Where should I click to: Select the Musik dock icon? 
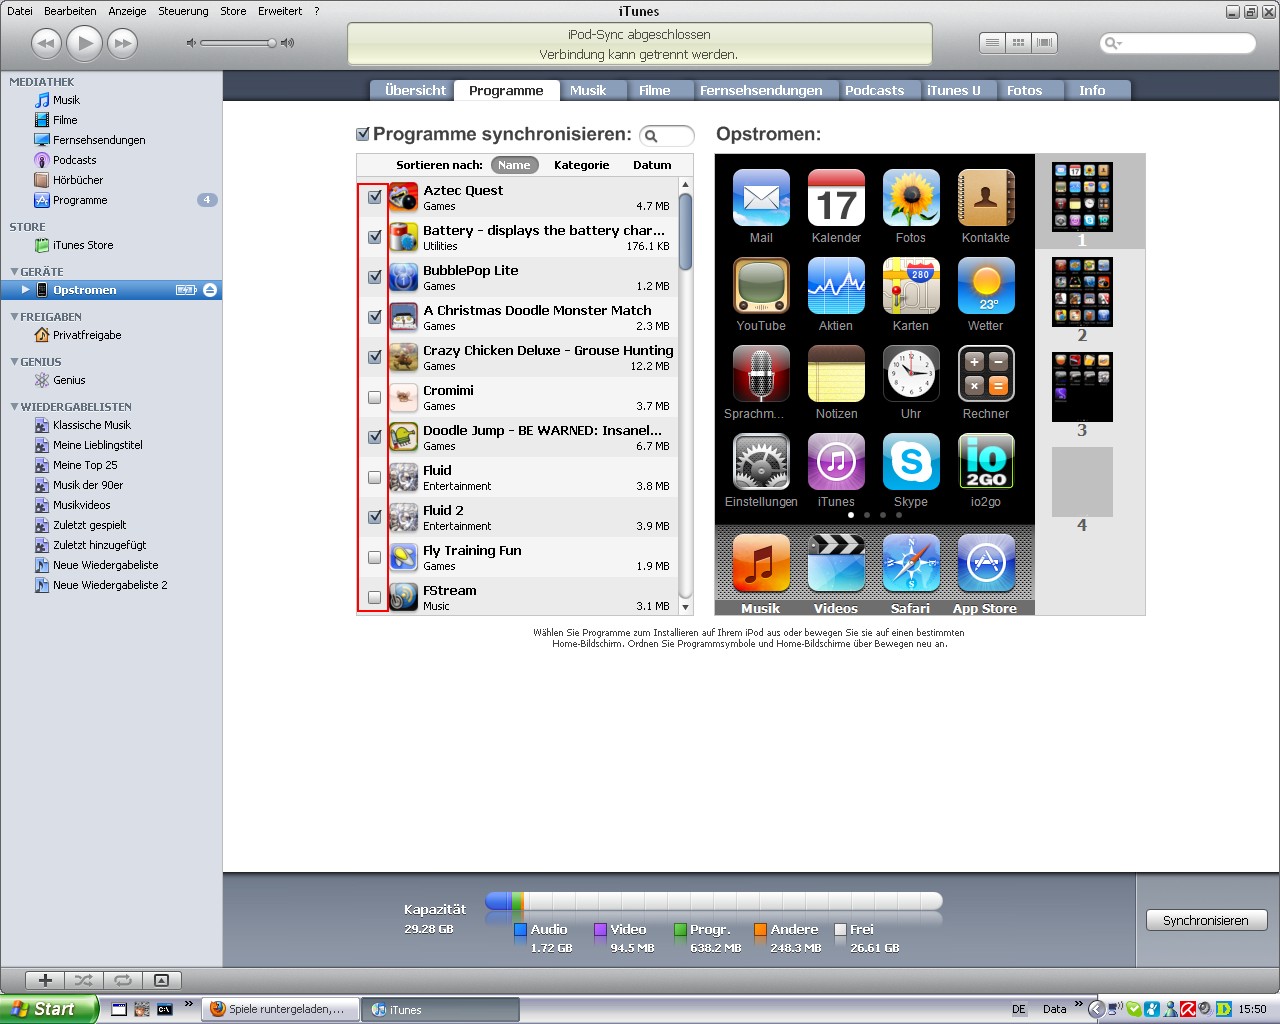(x=761, y=563)
